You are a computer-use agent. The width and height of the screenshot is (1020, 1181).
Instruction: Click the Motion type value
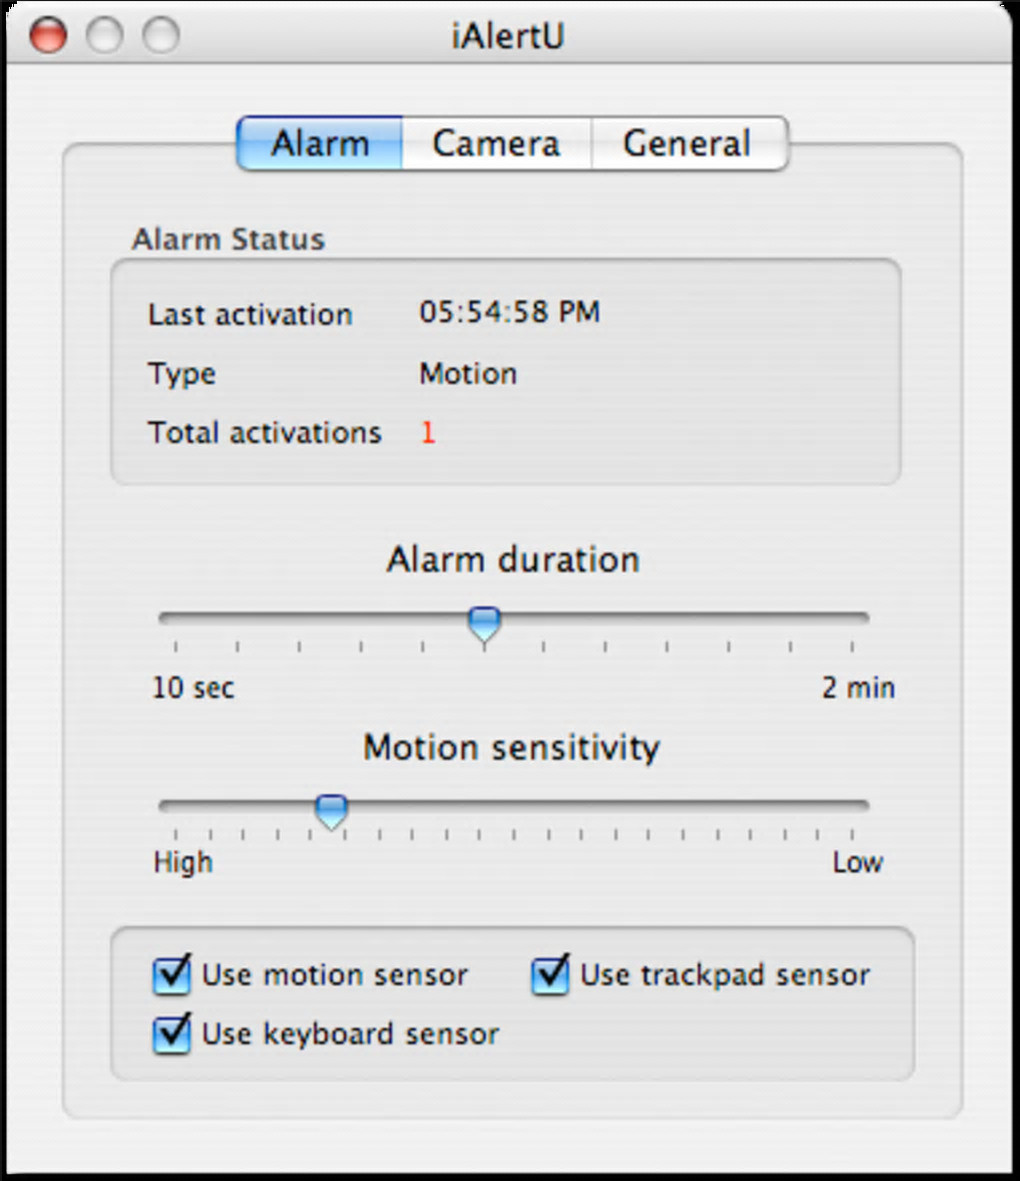pyautogui.click(x=468, y=374)
